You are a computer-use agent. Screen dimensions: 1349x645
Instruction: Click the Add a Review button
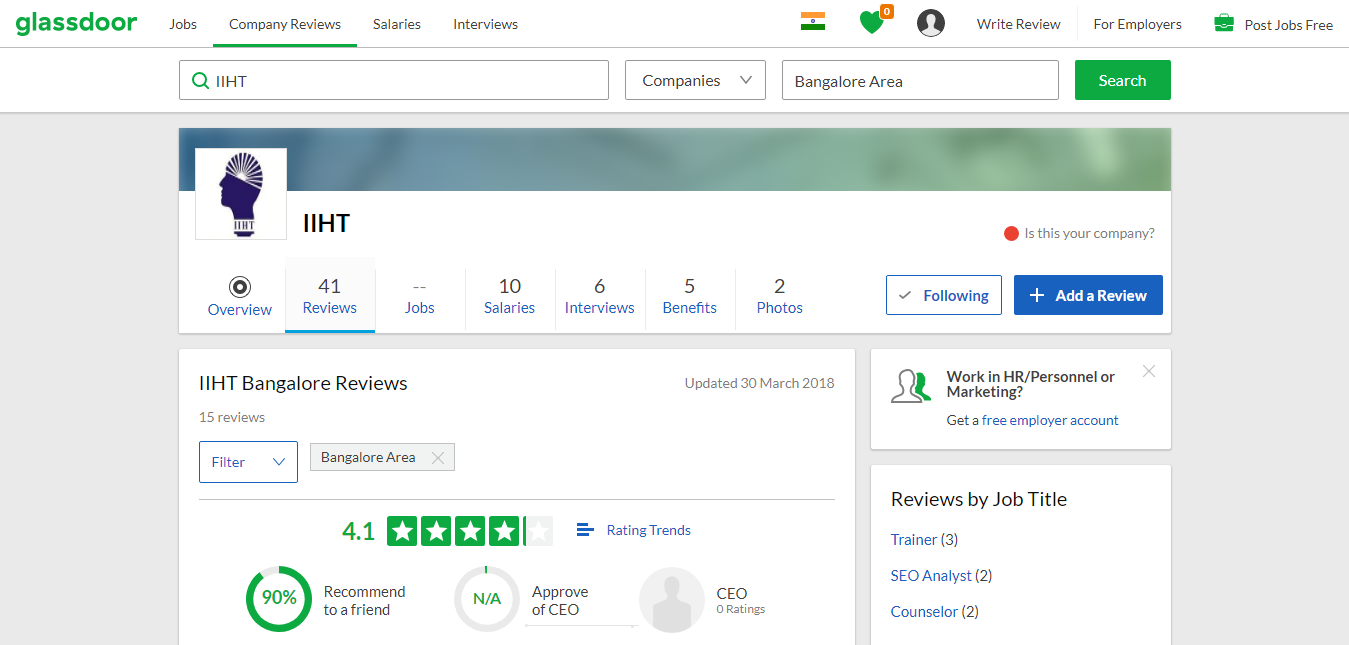(x=1088, y=294)
